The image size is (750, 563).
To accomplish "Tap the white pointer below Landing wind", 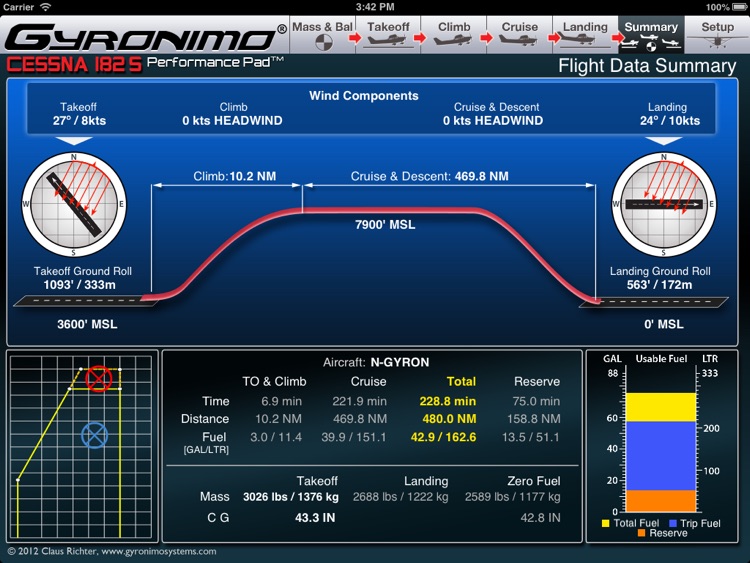I will 664,141.
